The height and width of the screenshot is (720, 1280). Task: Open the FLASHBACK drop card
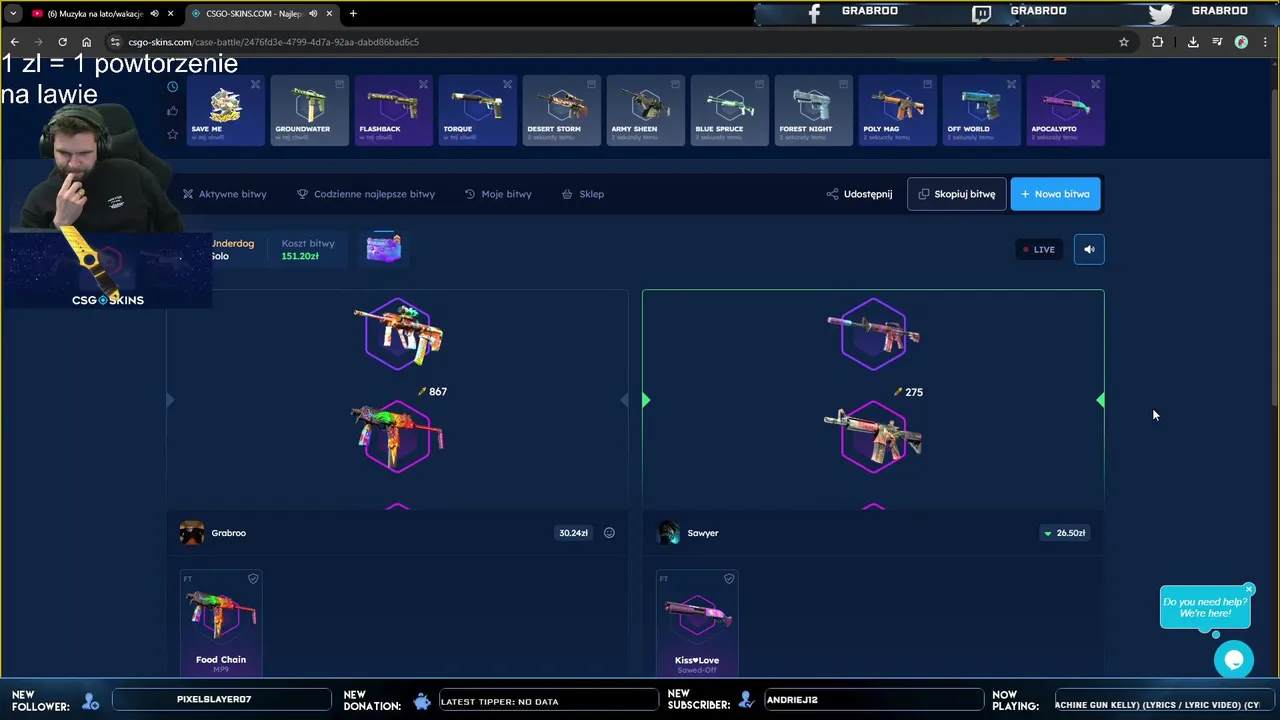tap(394, 110)
